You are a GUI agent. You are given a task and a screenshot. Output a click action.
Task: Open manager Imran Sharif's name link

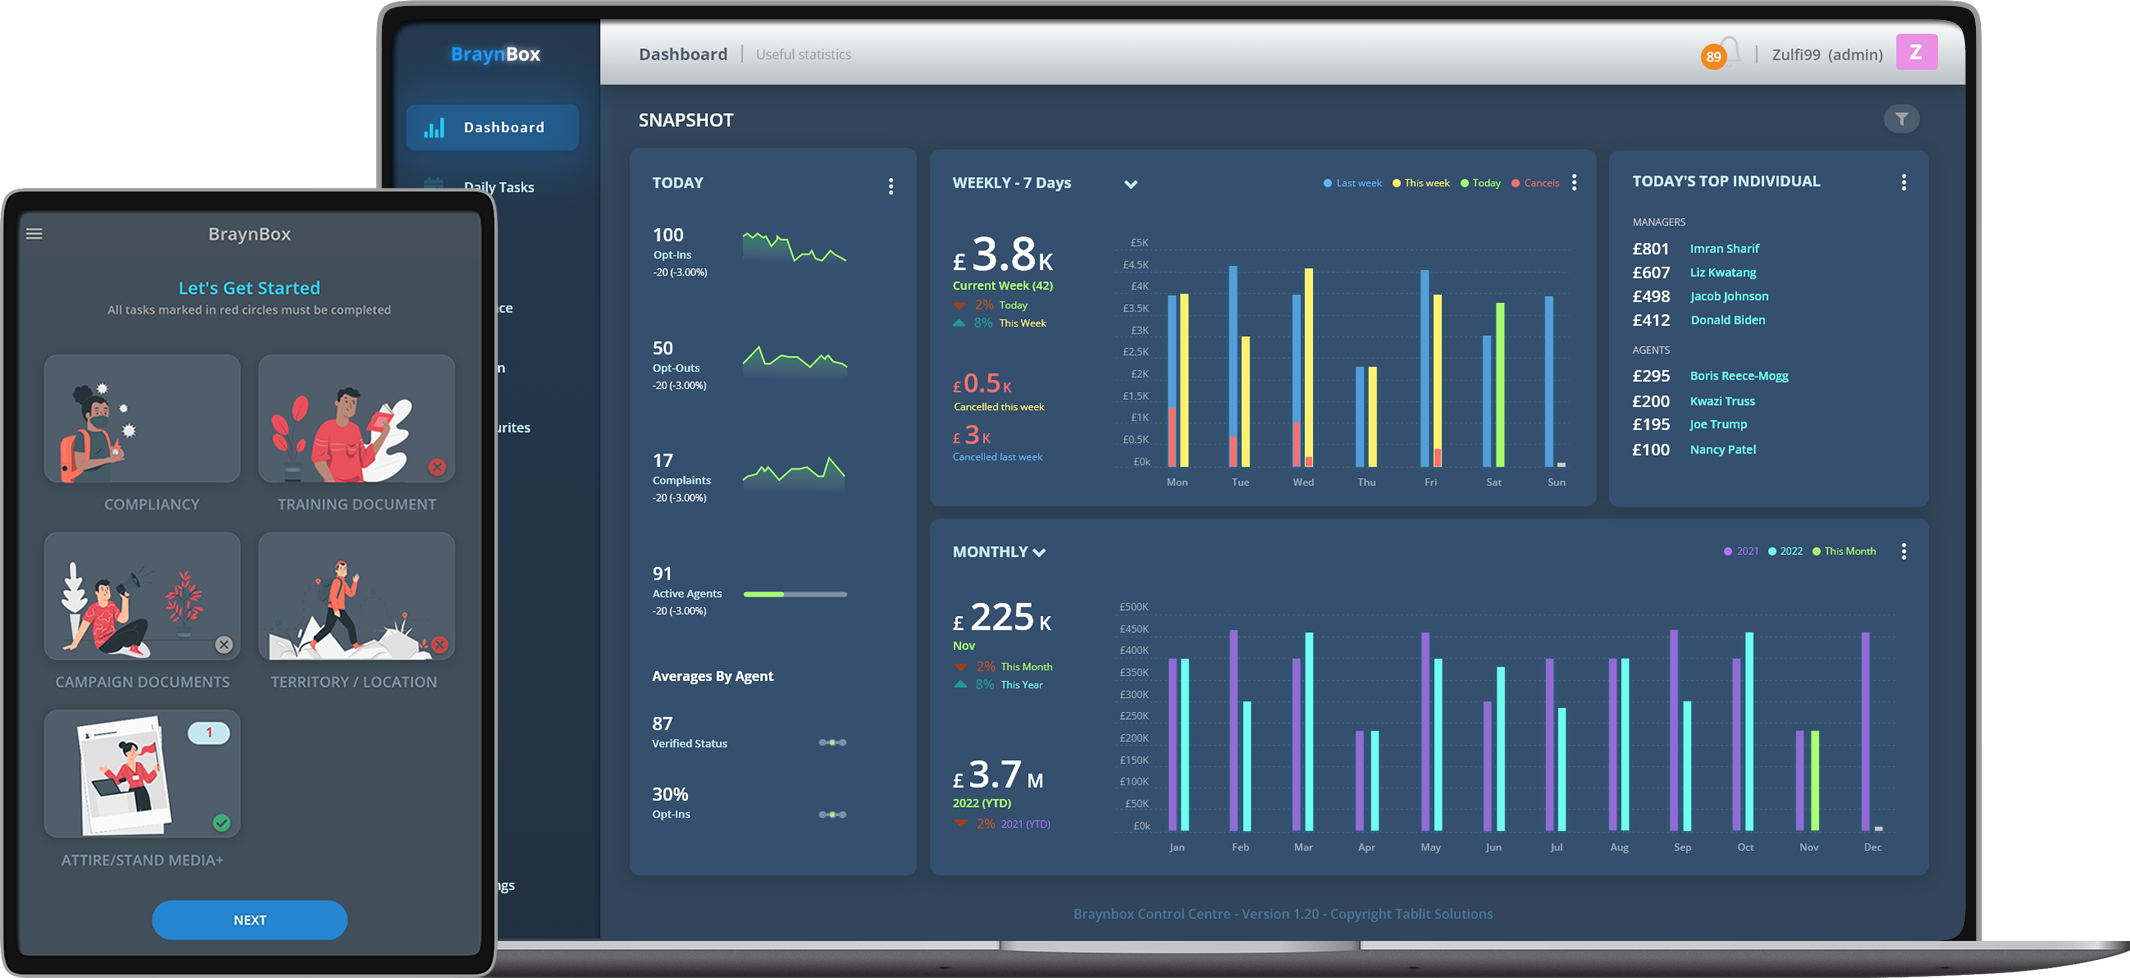tap(1724, 248)
